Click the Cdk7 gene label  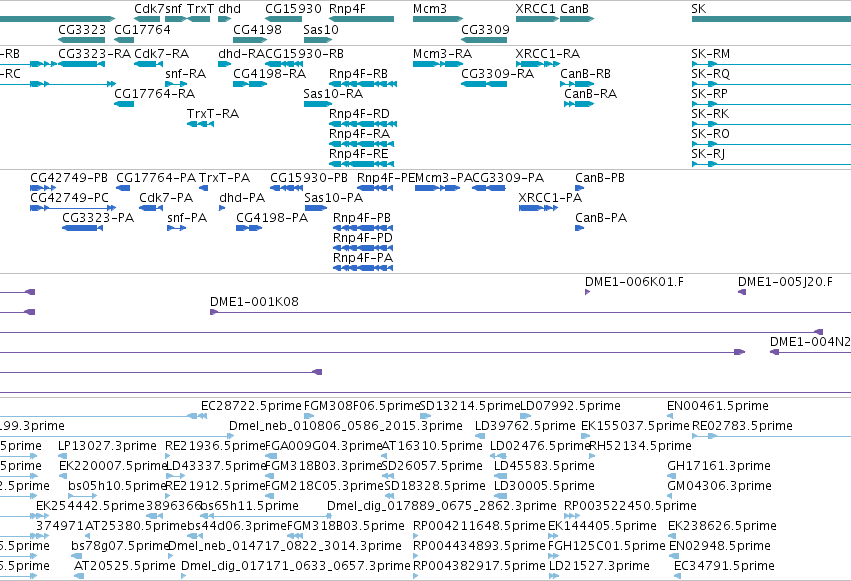(149, 9)
